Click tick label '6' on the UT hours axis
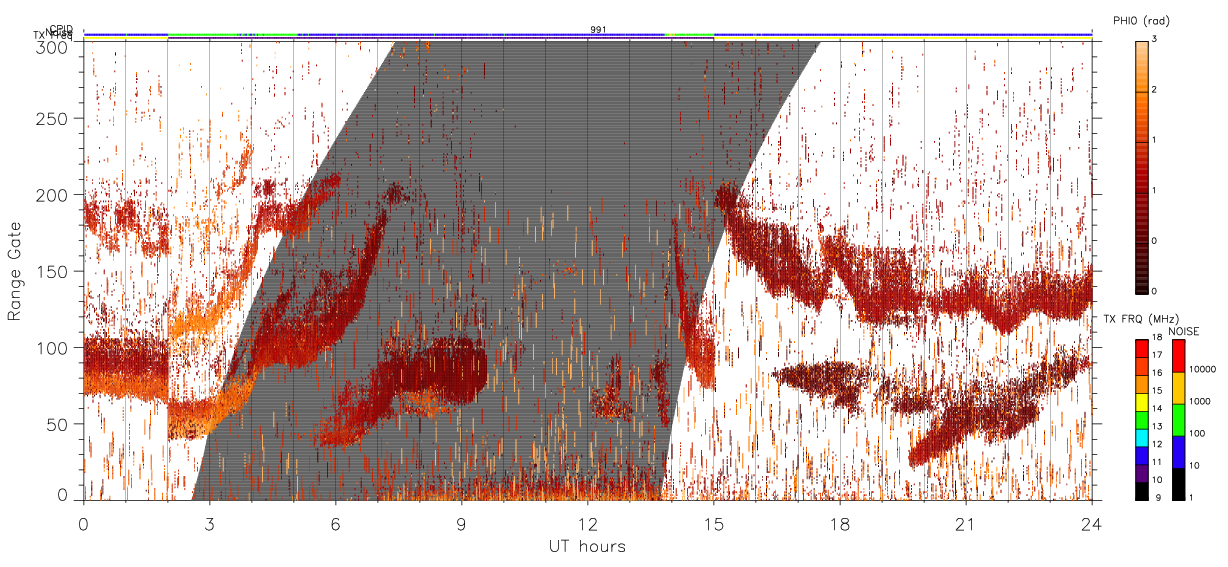This screenshot has width=1228, height=567. [335, 523]
